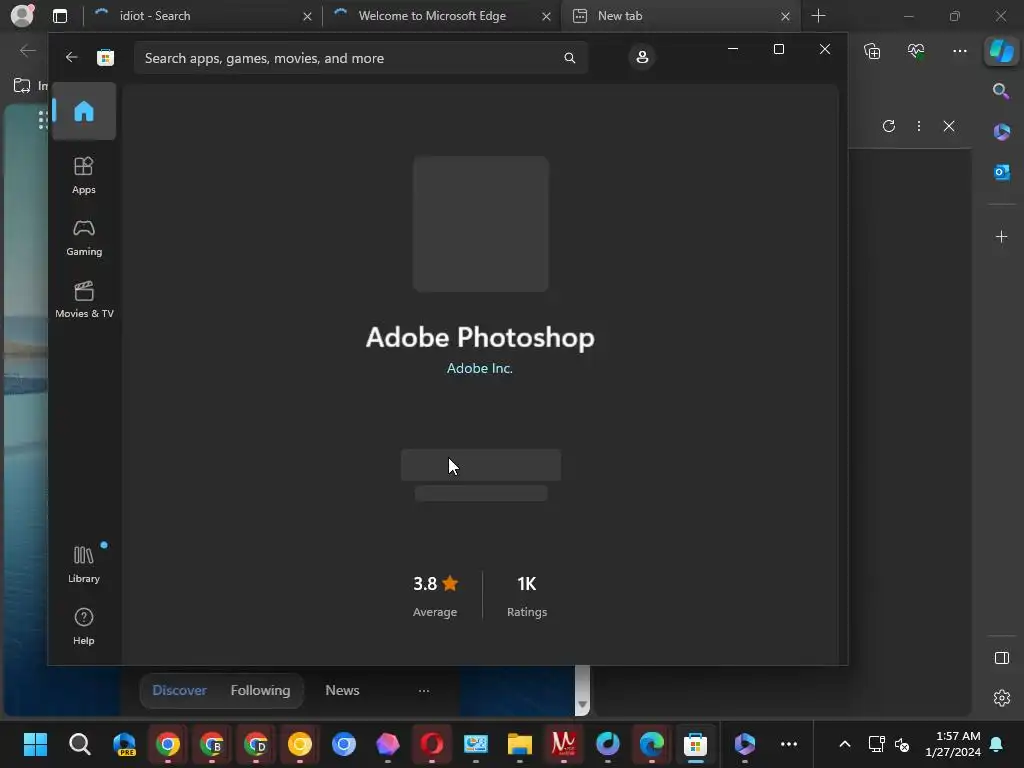Open Chrome D profile taskbar icon

click(256, 744)
